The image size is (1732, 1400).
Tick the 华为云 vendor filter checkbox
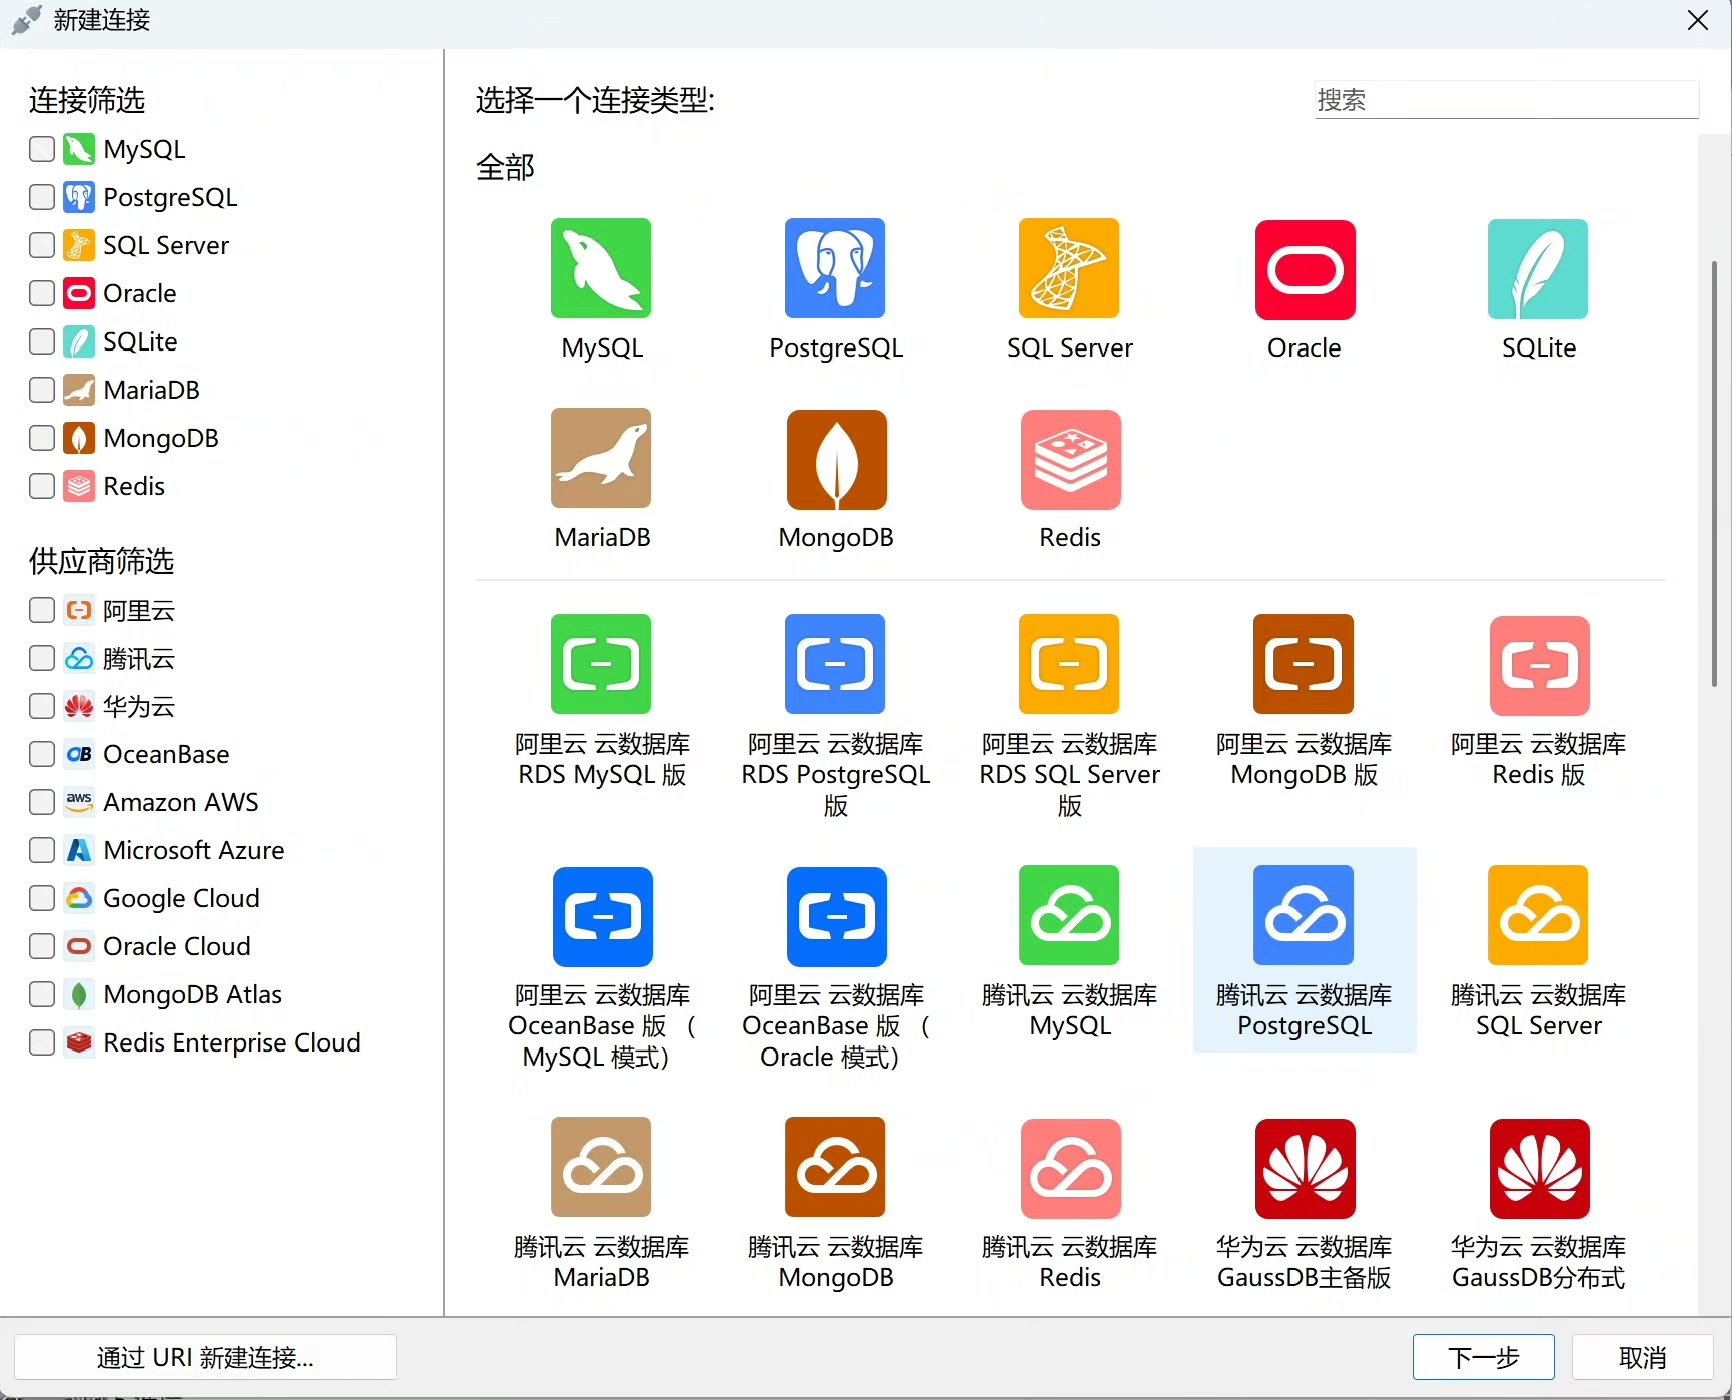(x=42, y=706)
